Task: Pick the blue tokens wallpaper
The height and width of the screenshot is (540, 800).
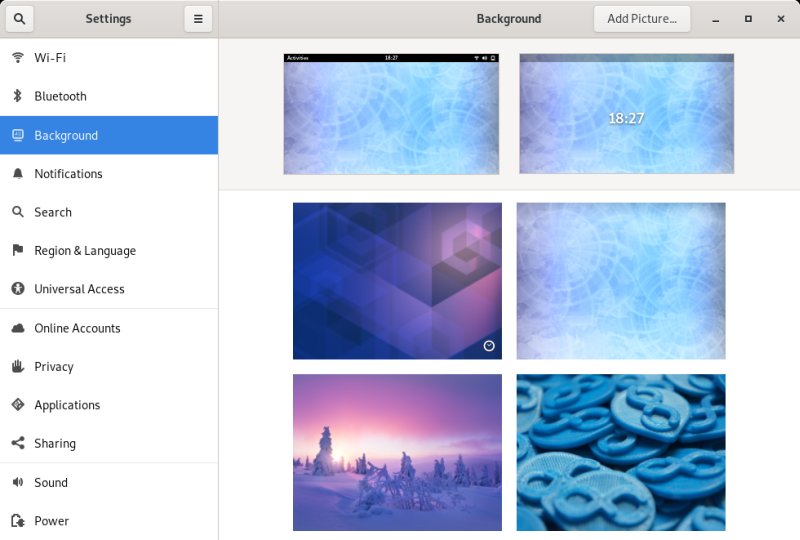Action: click(x=620, y=452)
